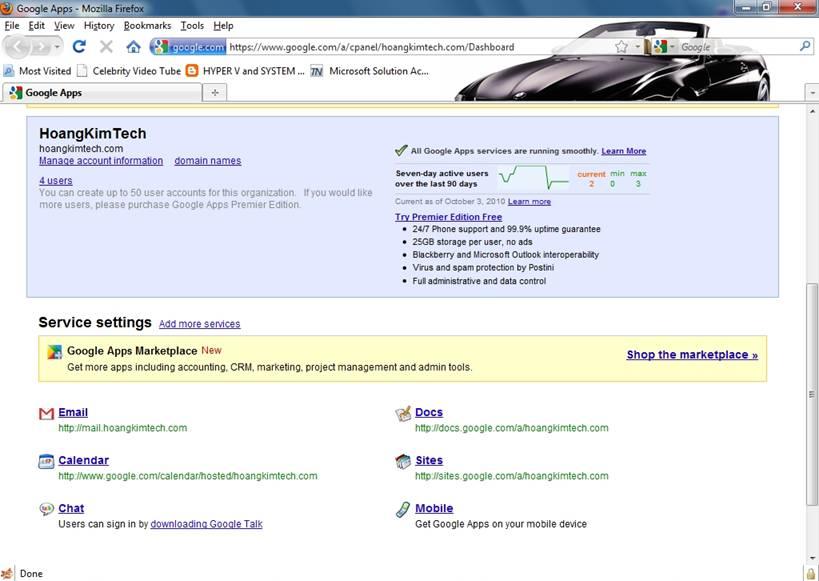This screenshot has width=819, height=581.
Task: Click the calendar icon beside Calendar
Action: [x=46, y=462]
